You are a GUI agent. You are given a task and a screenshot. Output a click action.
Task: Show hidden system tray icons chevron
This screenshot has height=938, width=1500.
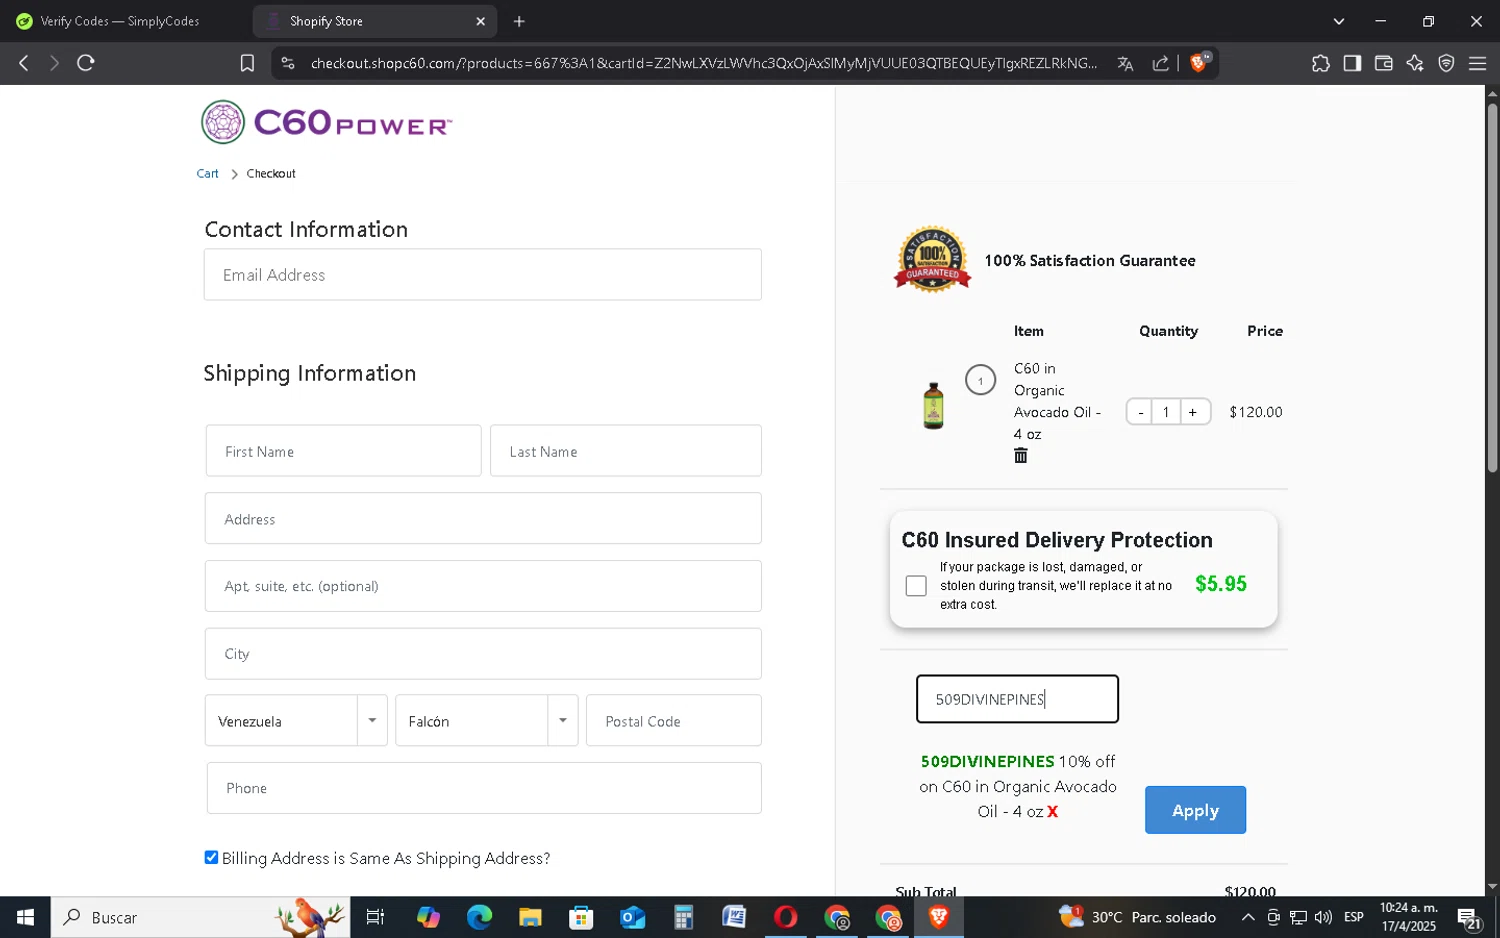click(x=1248, y=917)
